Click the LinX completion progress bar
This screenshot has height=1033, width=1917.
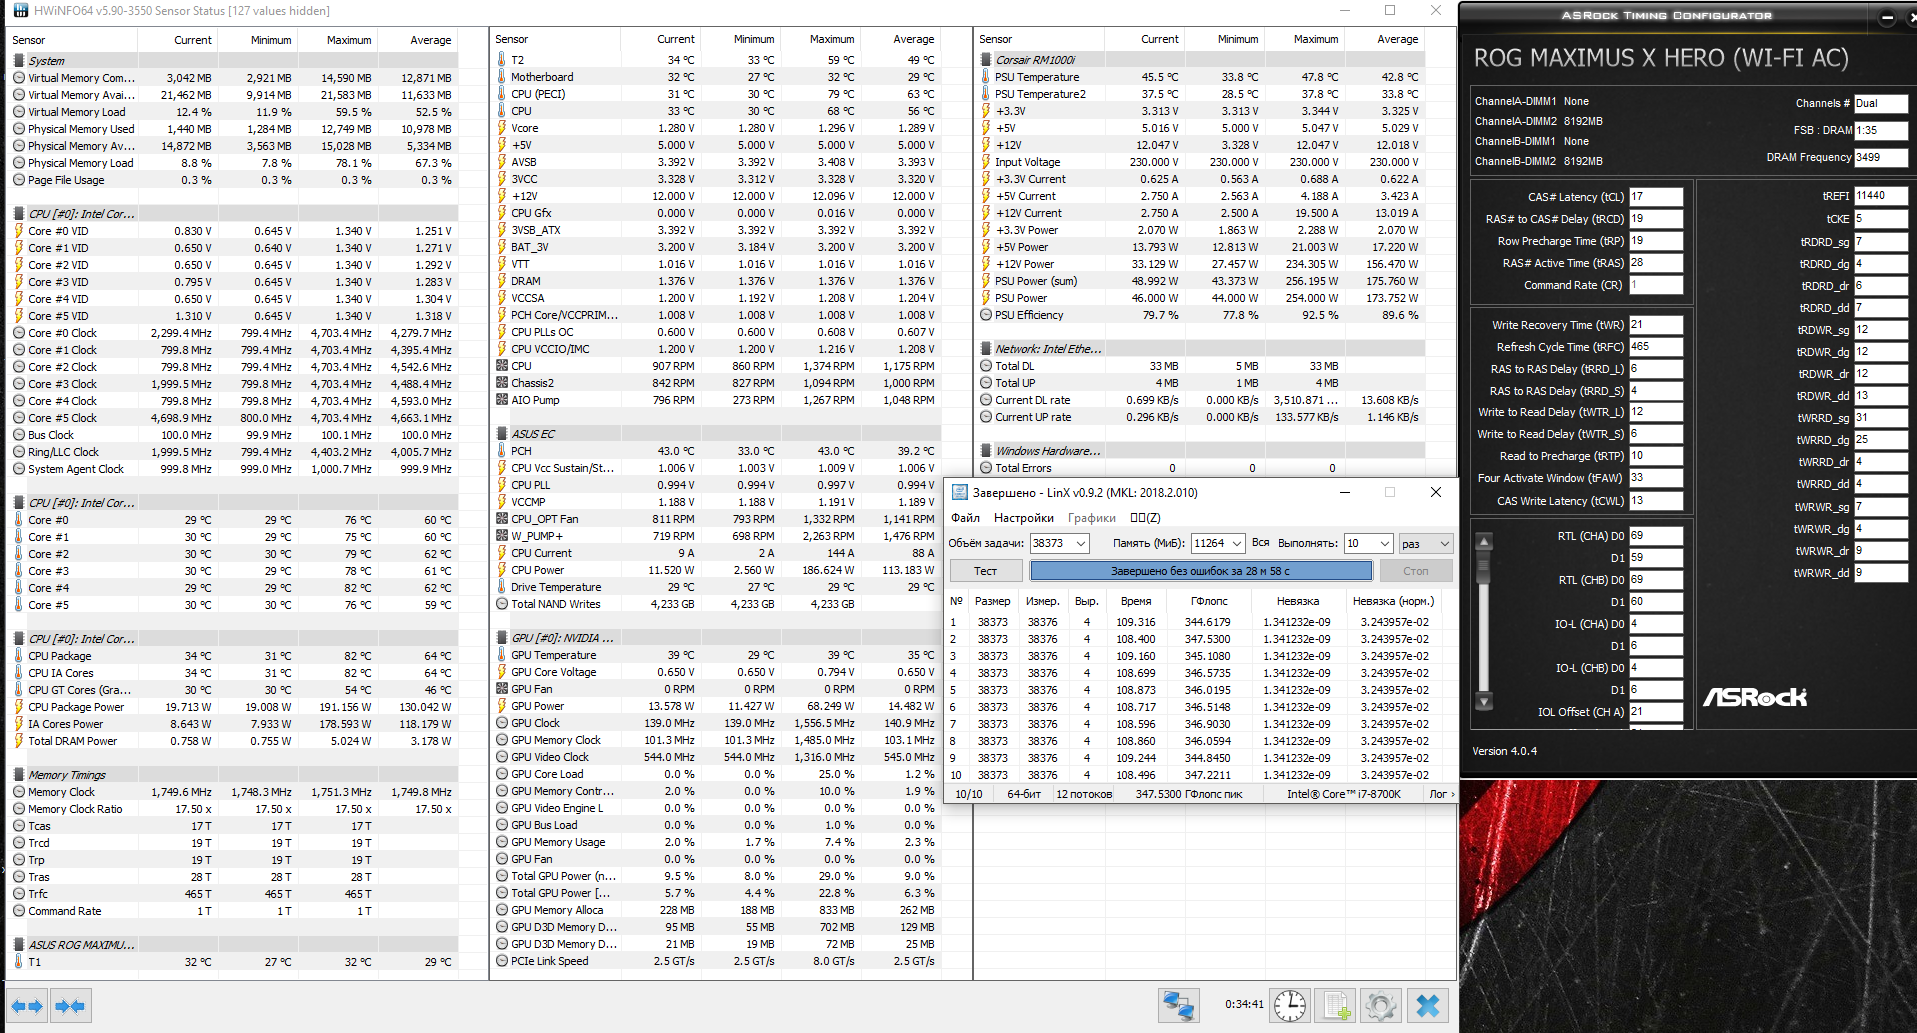pos(1201,571)
